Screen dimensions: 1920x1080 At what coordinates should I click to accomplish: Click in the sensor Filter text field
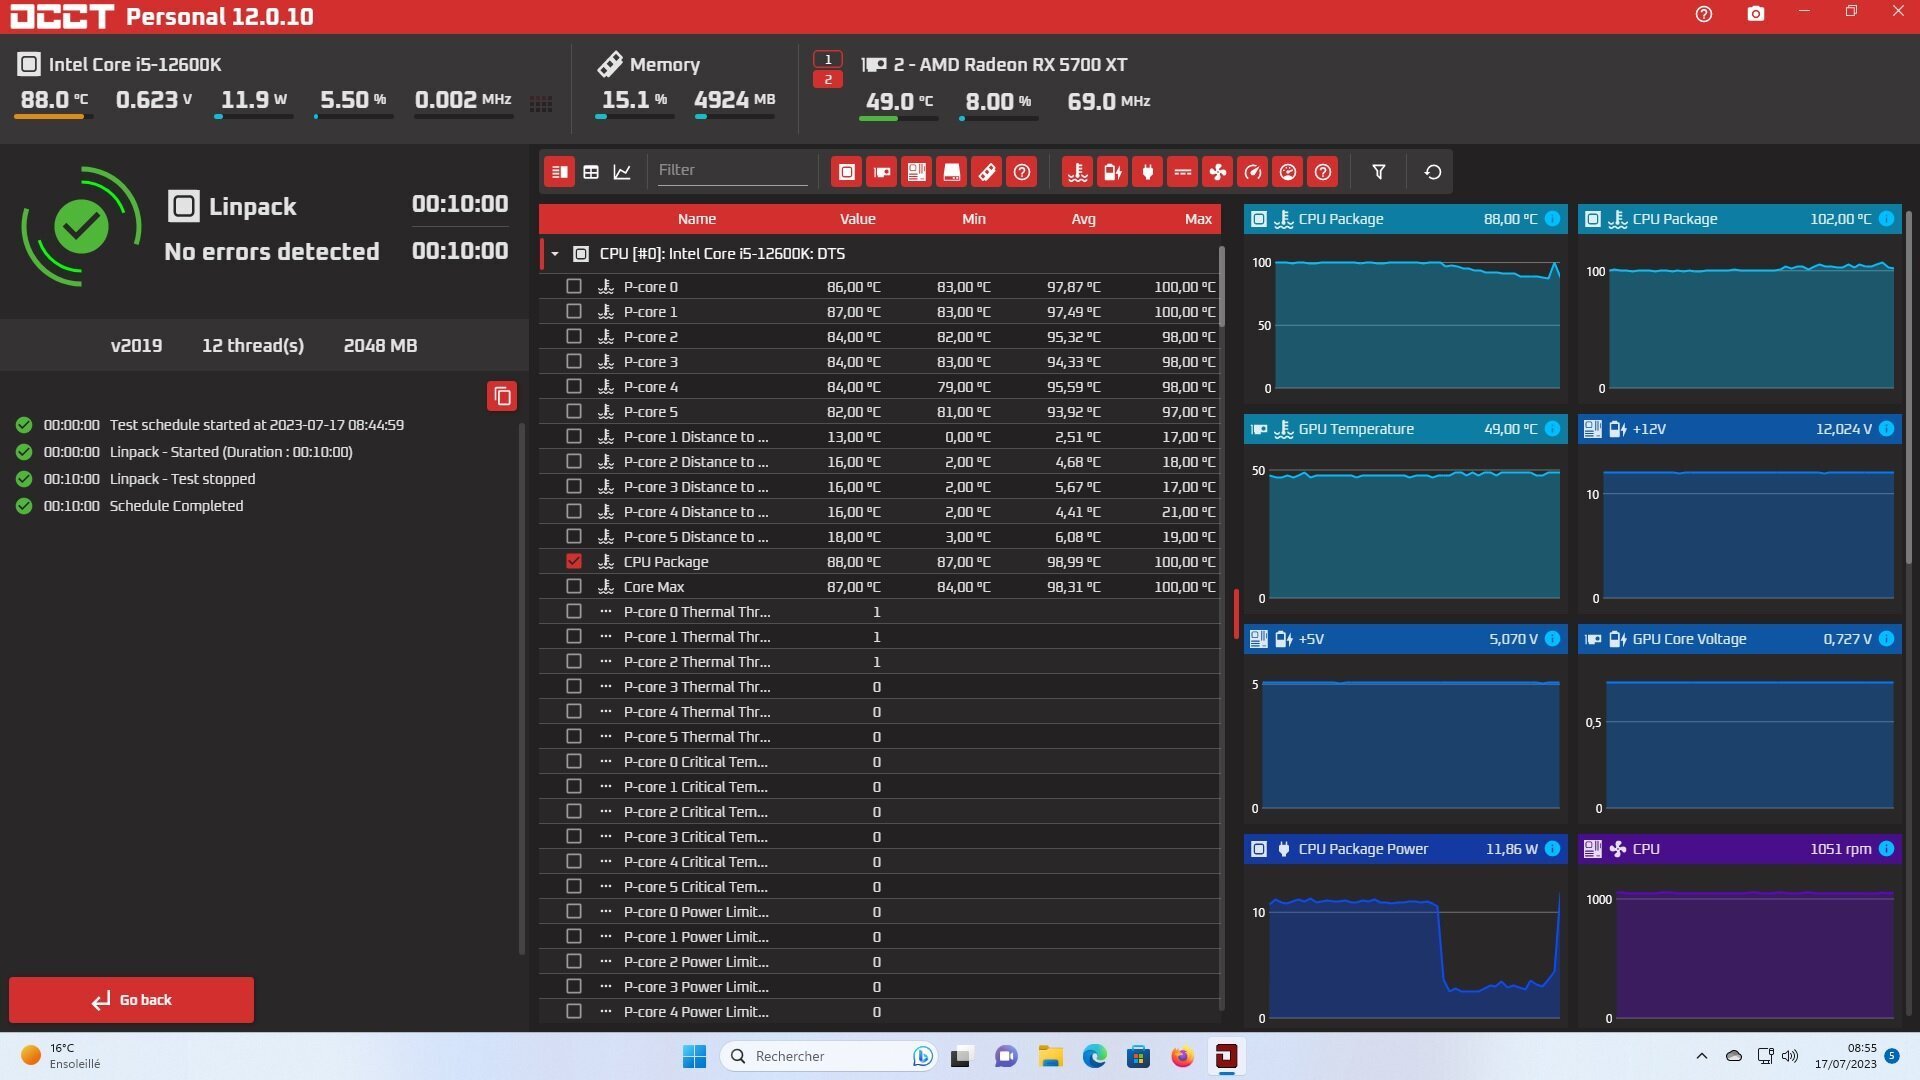(731, 170)
